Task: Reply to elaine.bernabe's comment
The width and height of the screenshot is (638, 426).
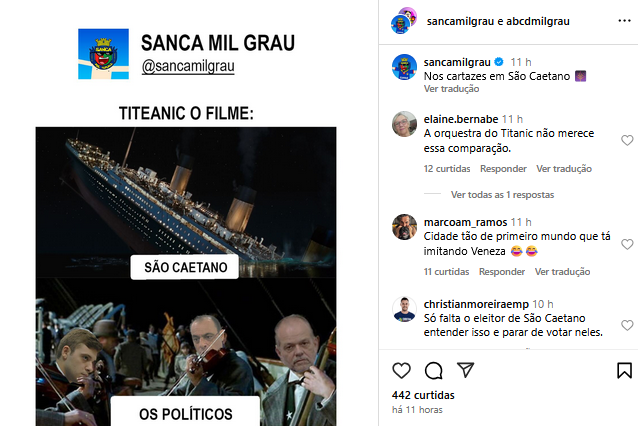Action: pos(503,168)
